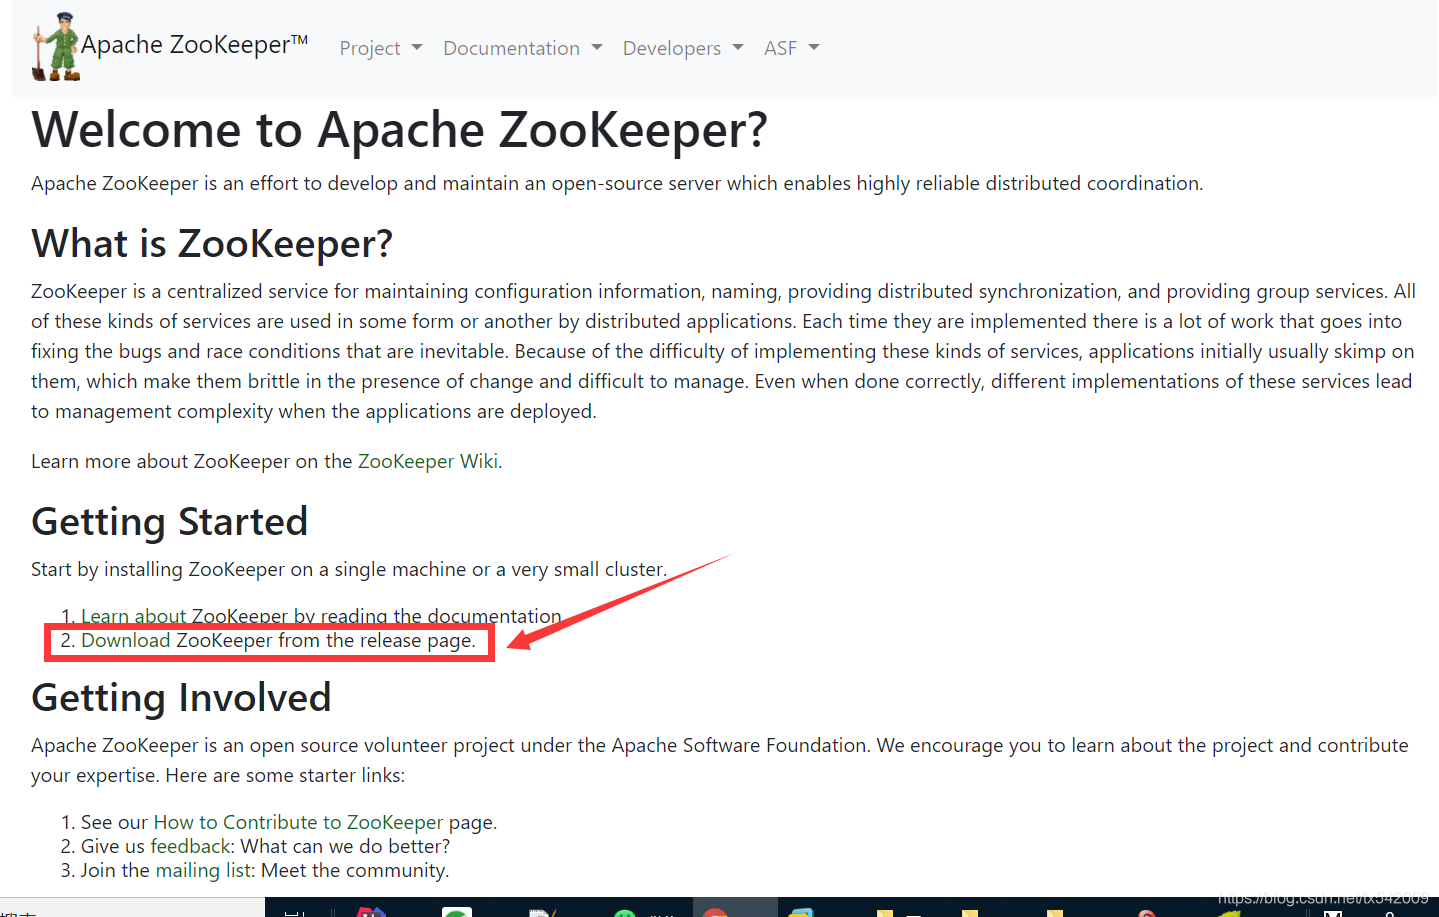
Task: Click the Getting Started heading
Action: click(170, 522)
